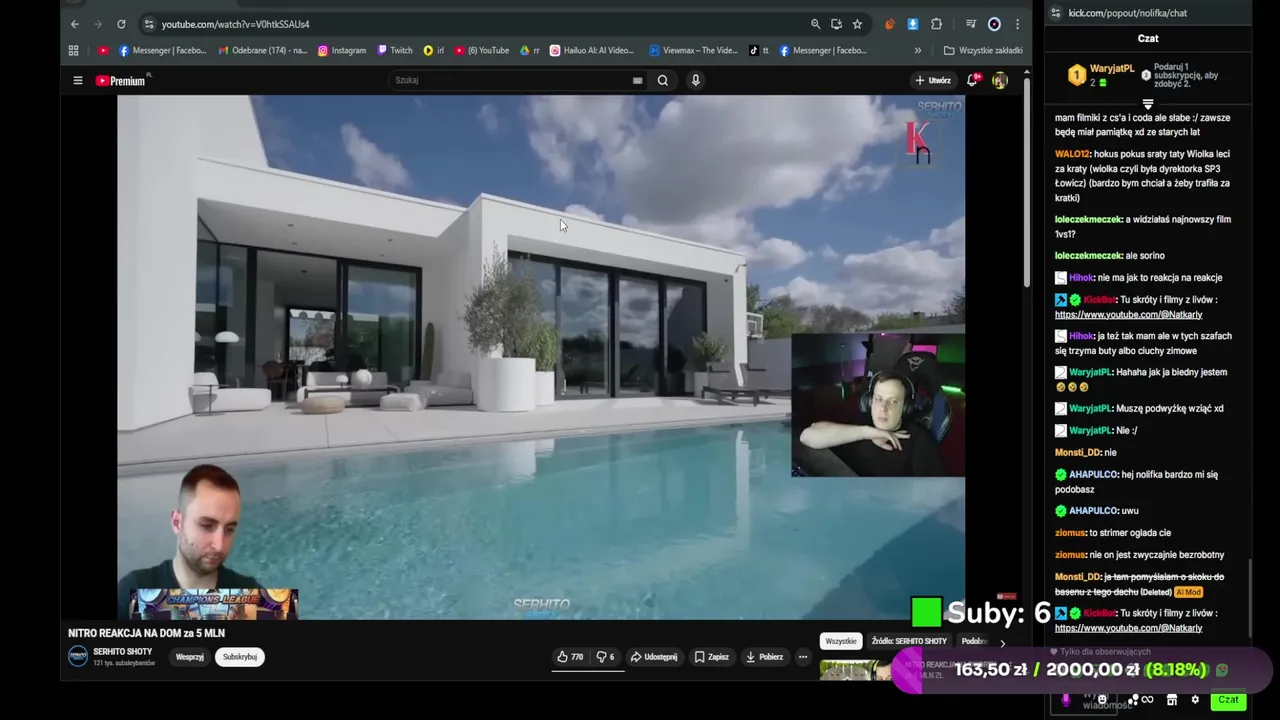Open the youtube.com/@Natkarly link in Hihok-adjacent KickBot message

click(1128, 314)
